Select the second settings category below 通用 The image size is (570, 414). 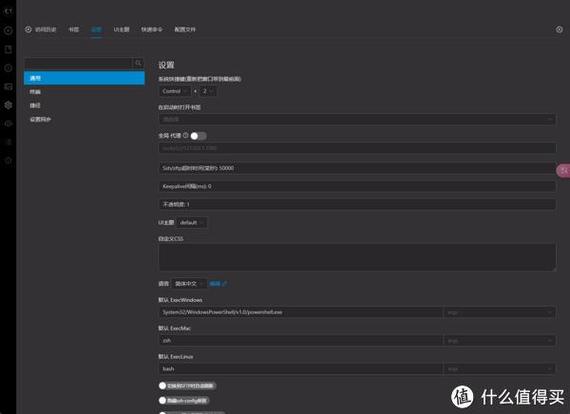[x=84, y=92]
